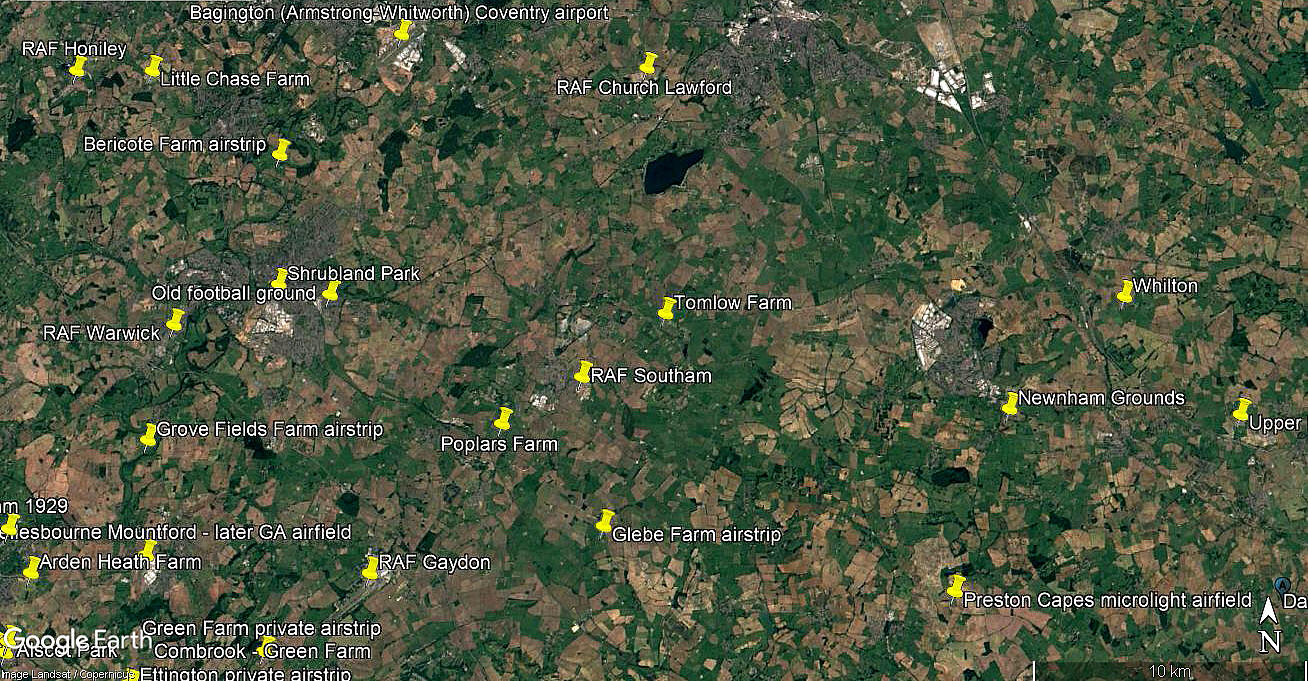The height and width of the screenshot is (681, 1308).
Task: Click the Tomlow Farm pushpin
Action: tap(668, 308)
